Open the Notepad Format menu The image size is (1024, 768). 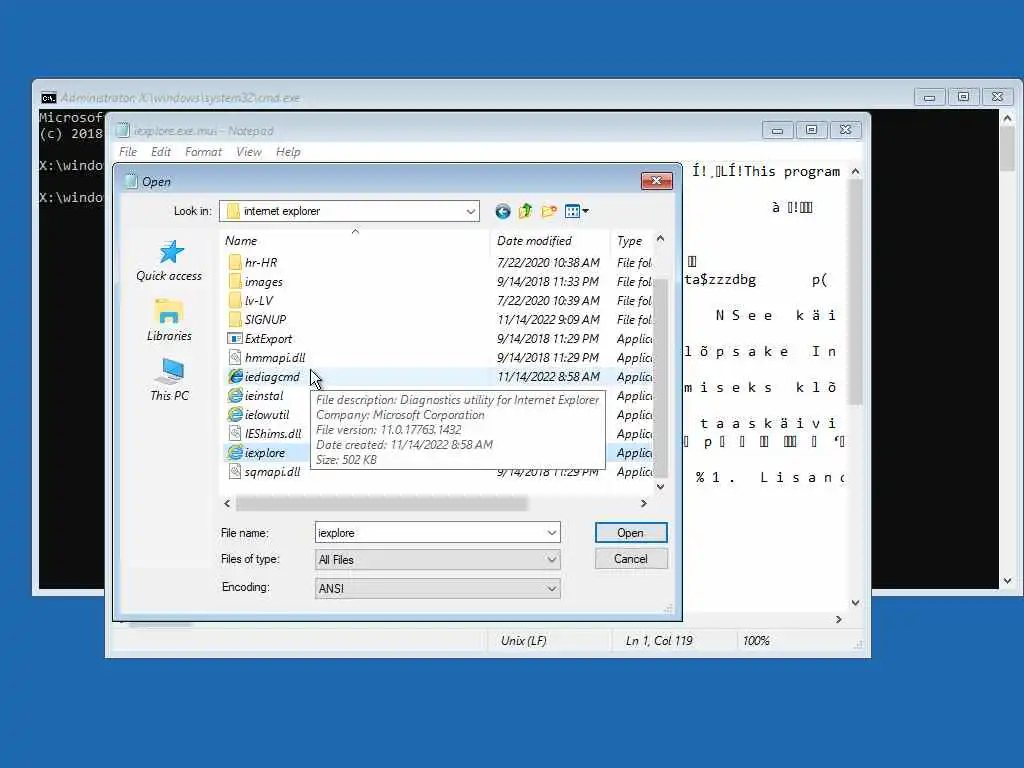203,152
